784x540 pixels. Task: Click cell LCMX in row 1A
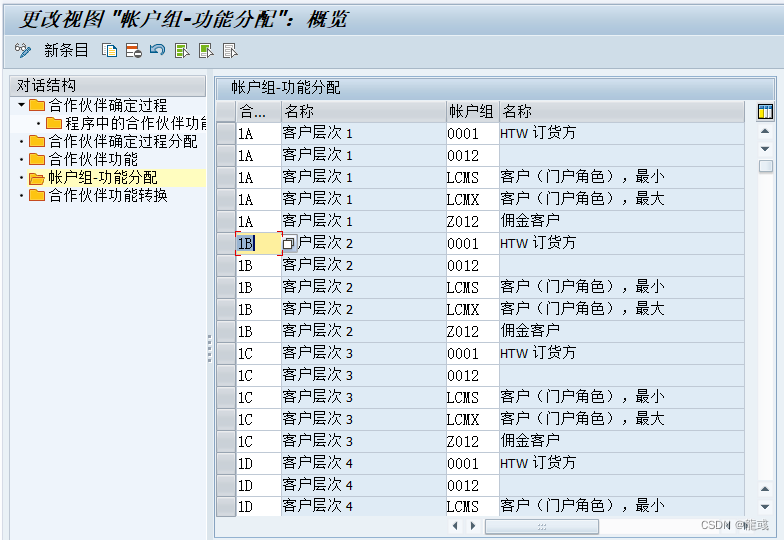click(x=472, y=200)
